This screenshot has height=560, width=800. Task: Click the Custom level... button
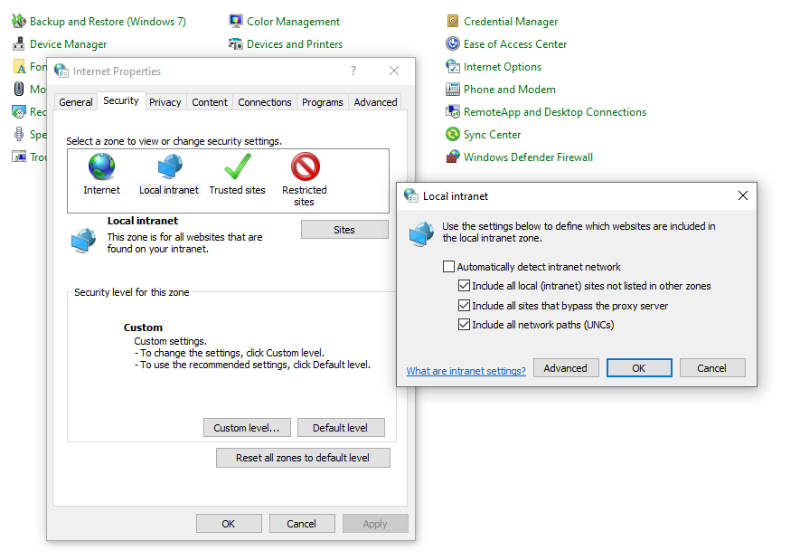point(247,428)
